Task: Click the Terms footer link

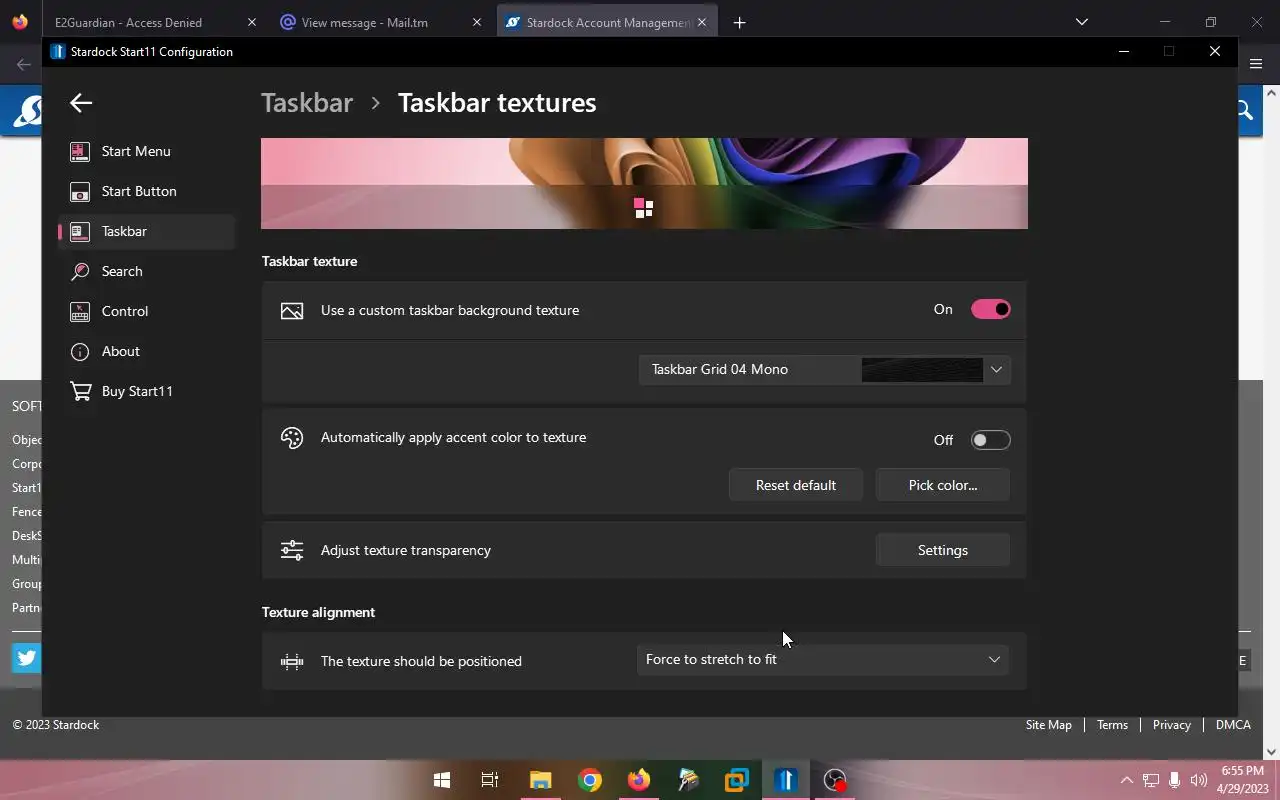Action: (x=1112, y=725)
